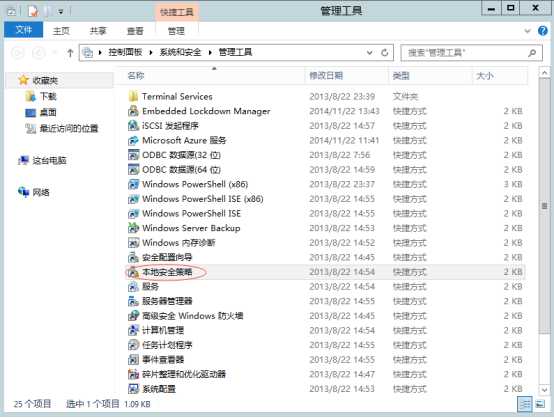554x418 pixels.
Task: Open 下载 in the navigation pane
Action: pos(48,96)
